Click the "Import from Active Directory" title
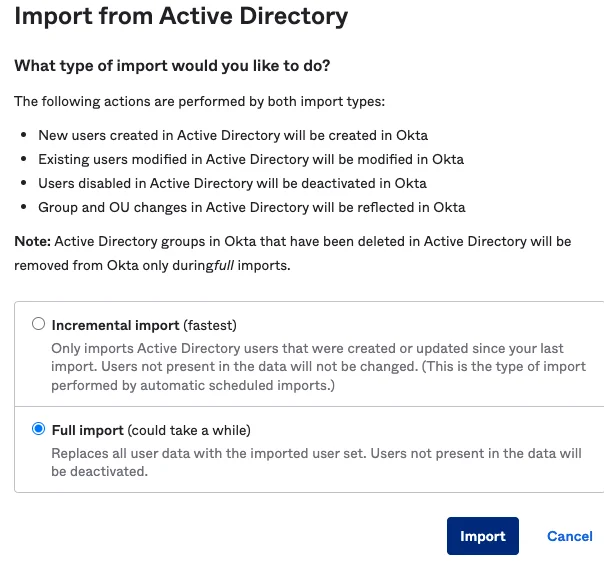Viewport: 604px width, 561px height. point(181,16)
